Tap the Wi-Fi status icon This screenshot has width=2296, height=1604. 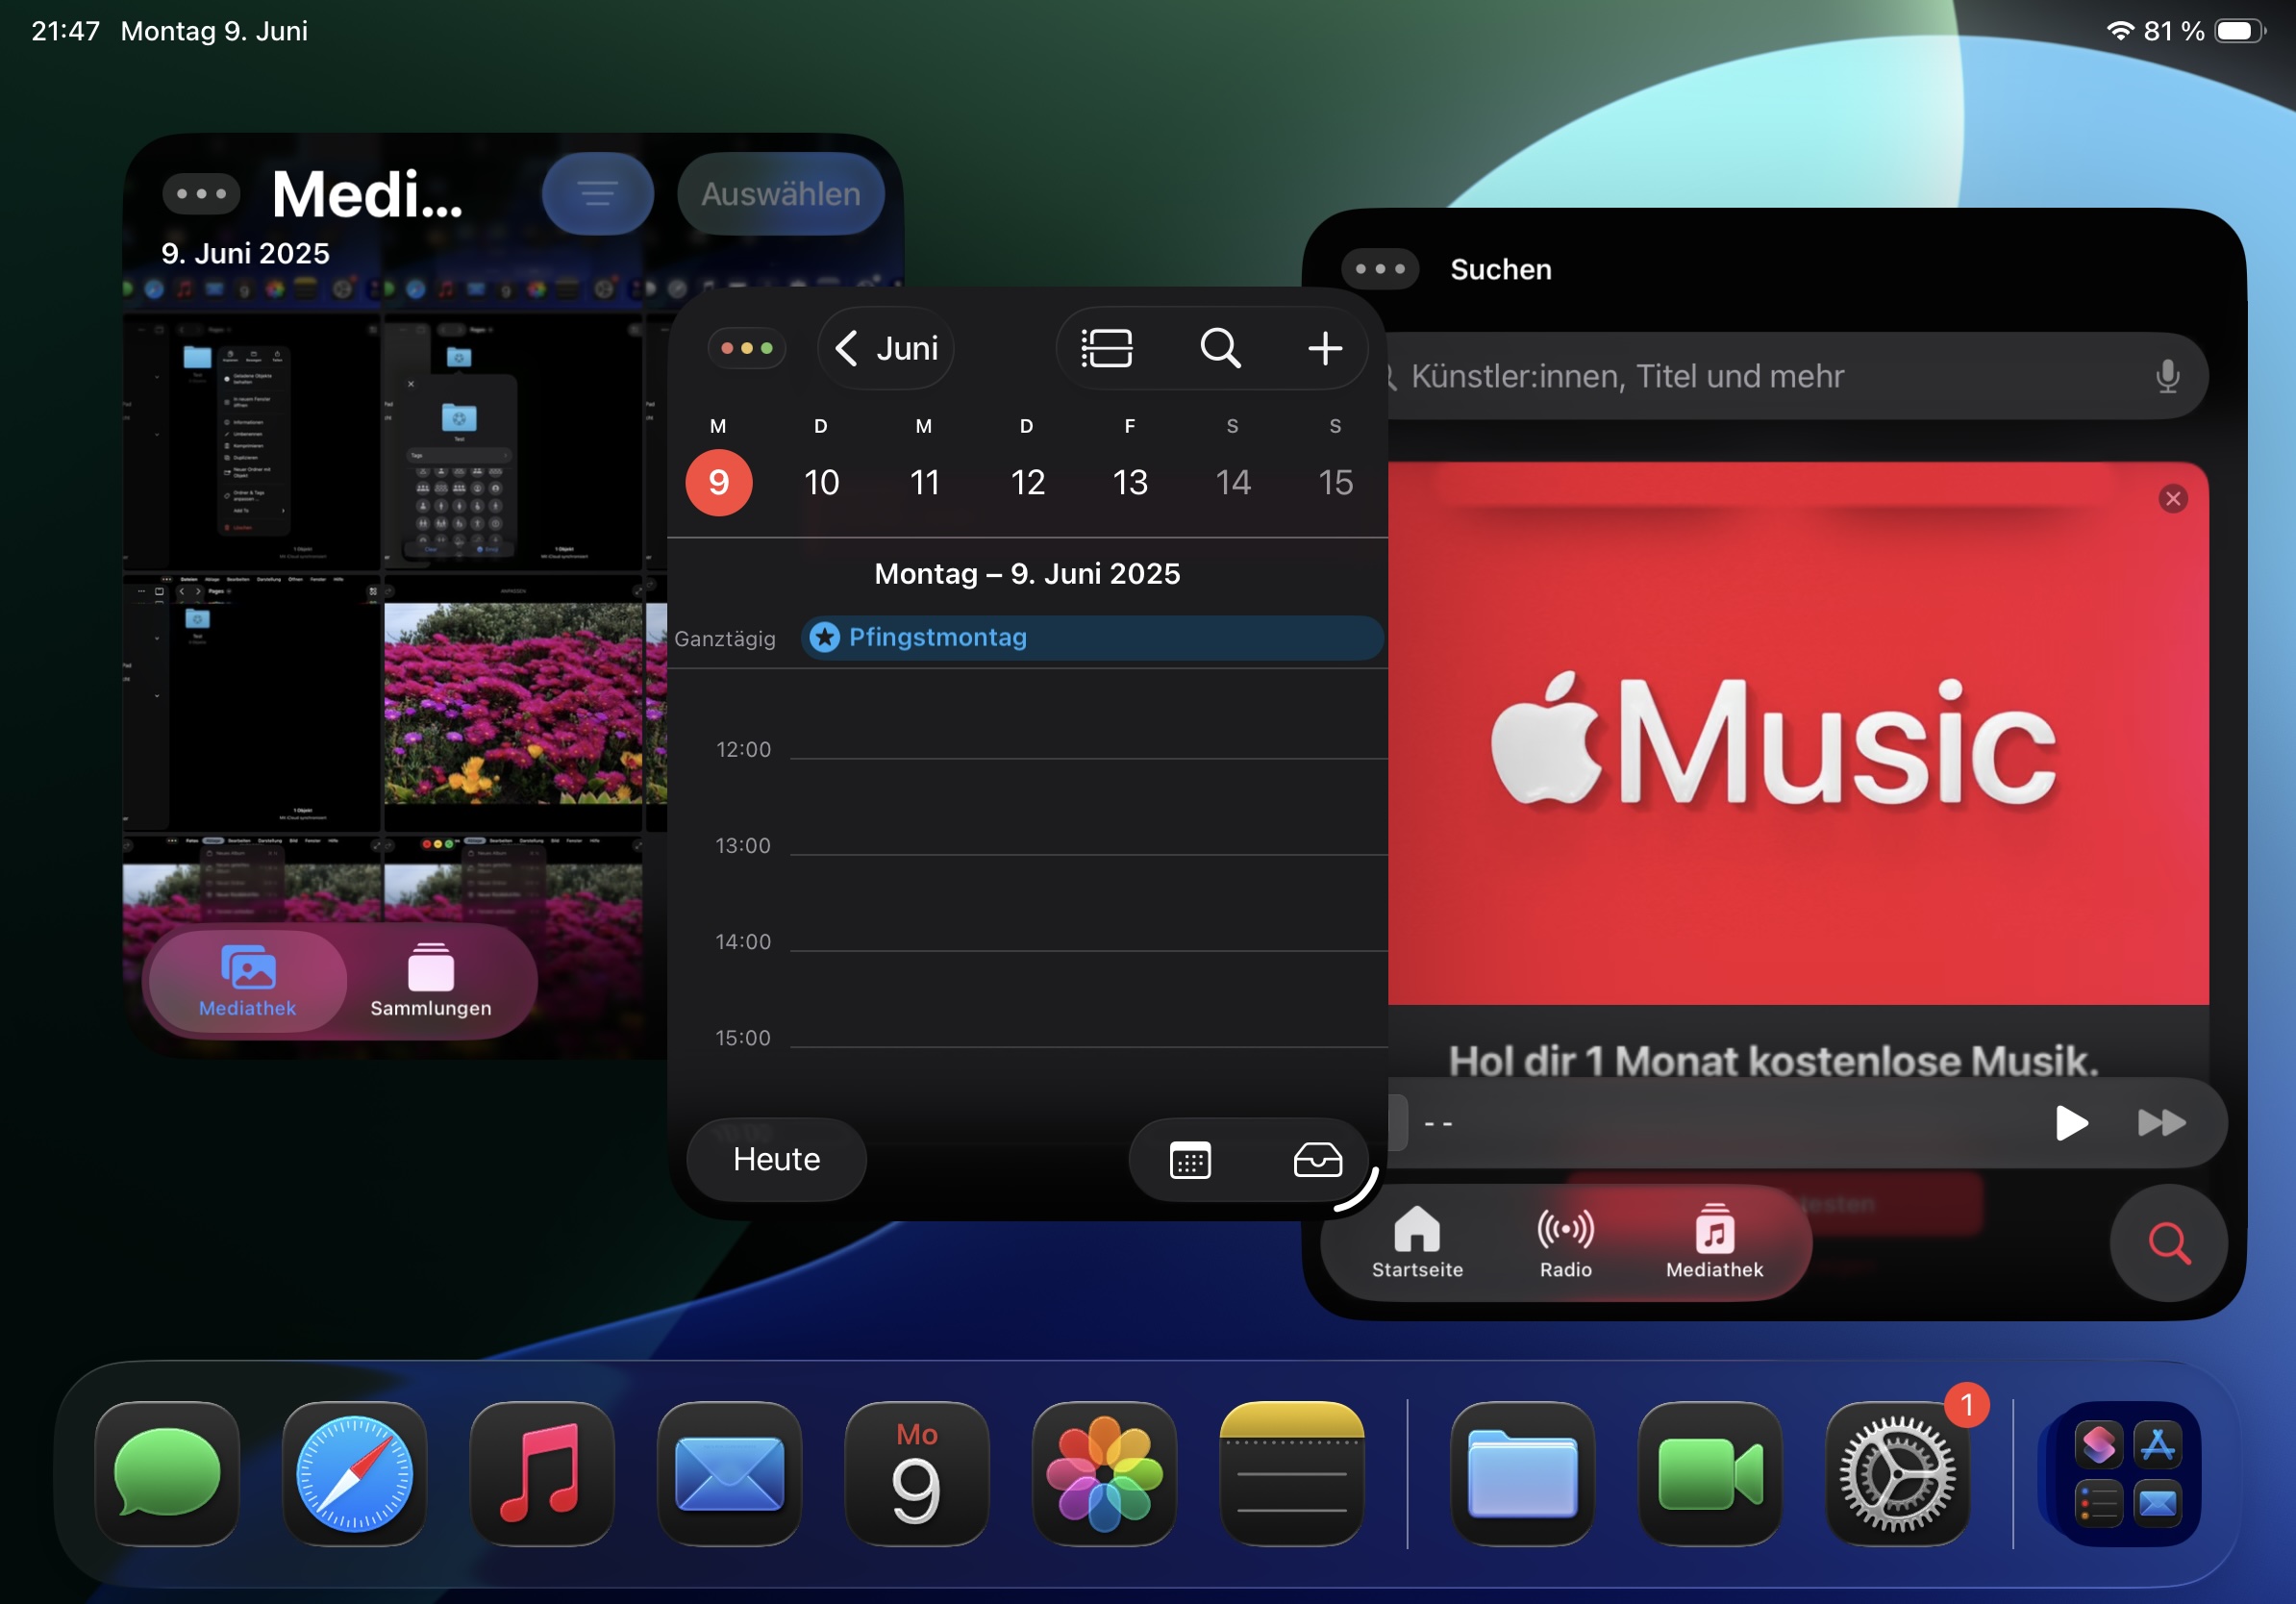coord(2119,30)
